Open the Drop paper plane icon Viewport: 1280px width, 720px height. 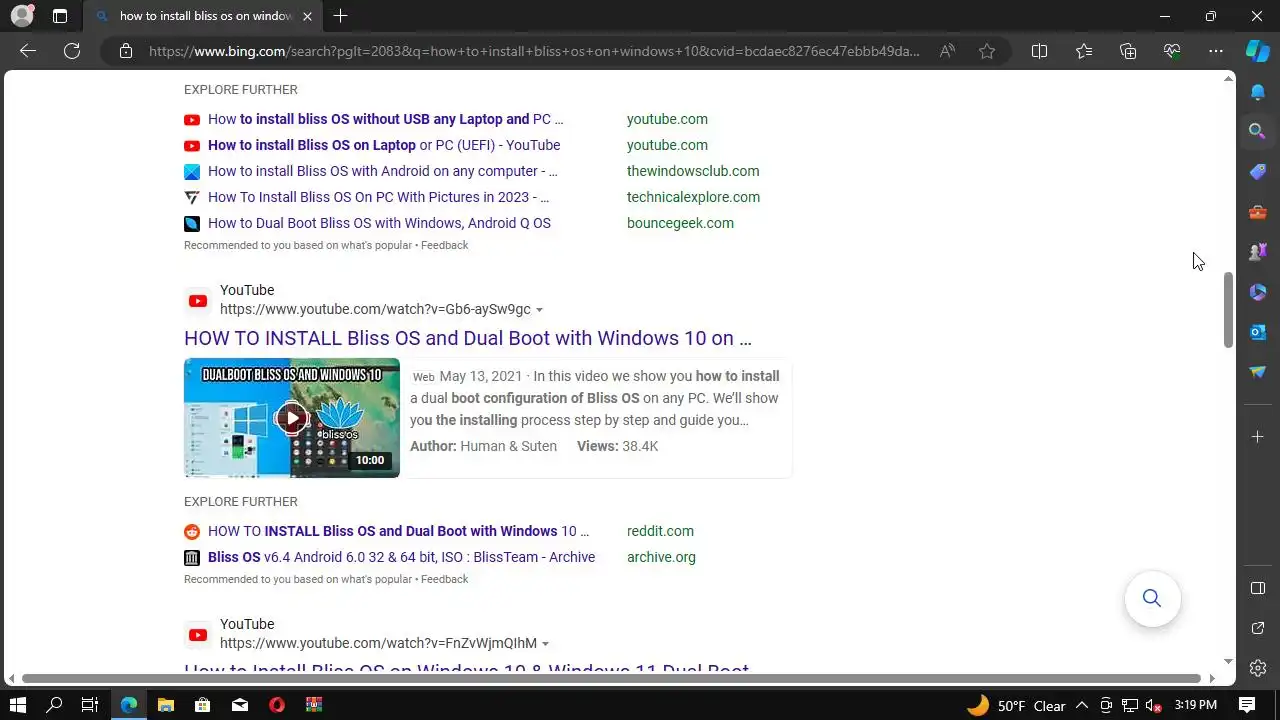[x=1258, y=372]
